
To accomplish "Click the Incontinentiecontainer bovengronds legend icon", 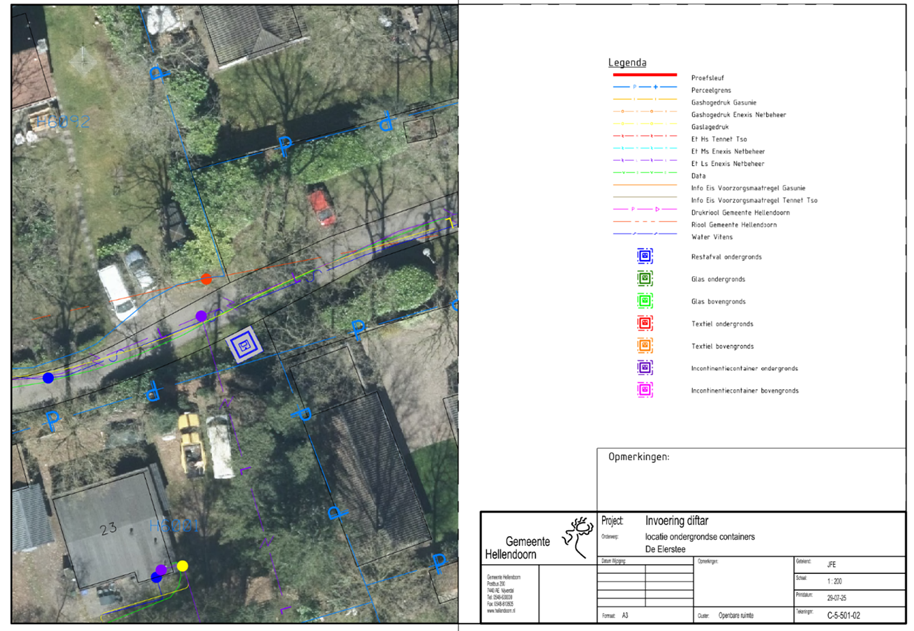I will coord(645,390).
